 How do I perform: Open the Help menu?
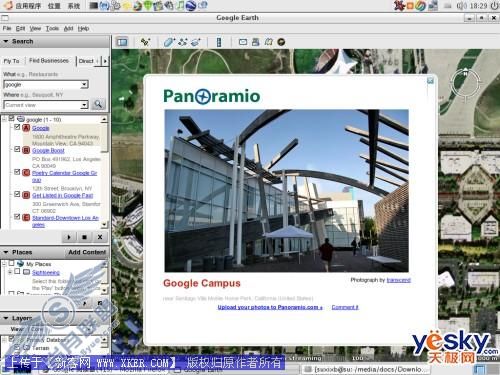point(83,28)
